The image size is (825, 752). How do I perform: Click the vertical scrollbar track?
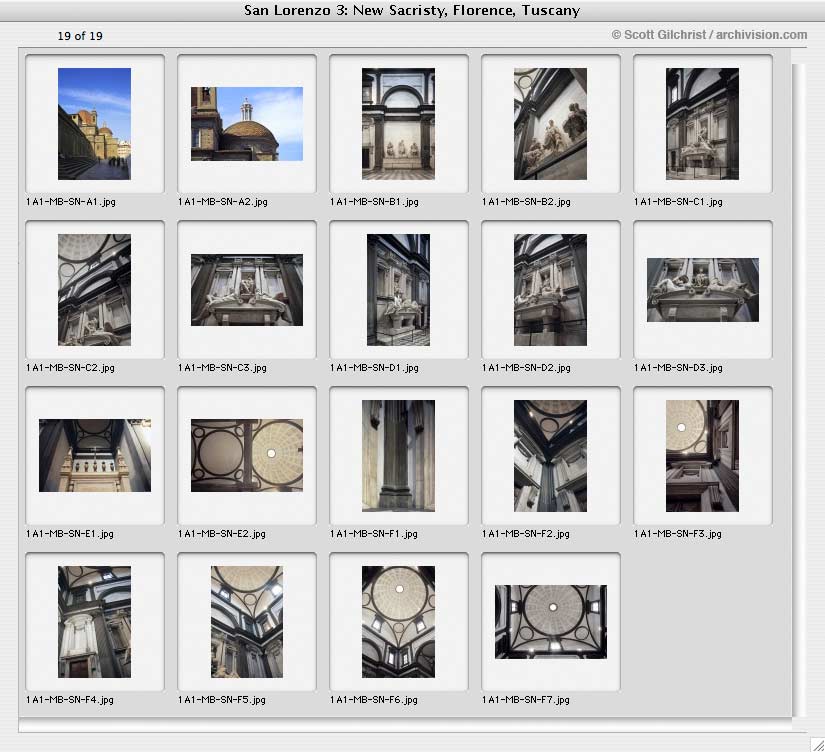[x=799, y=389]
